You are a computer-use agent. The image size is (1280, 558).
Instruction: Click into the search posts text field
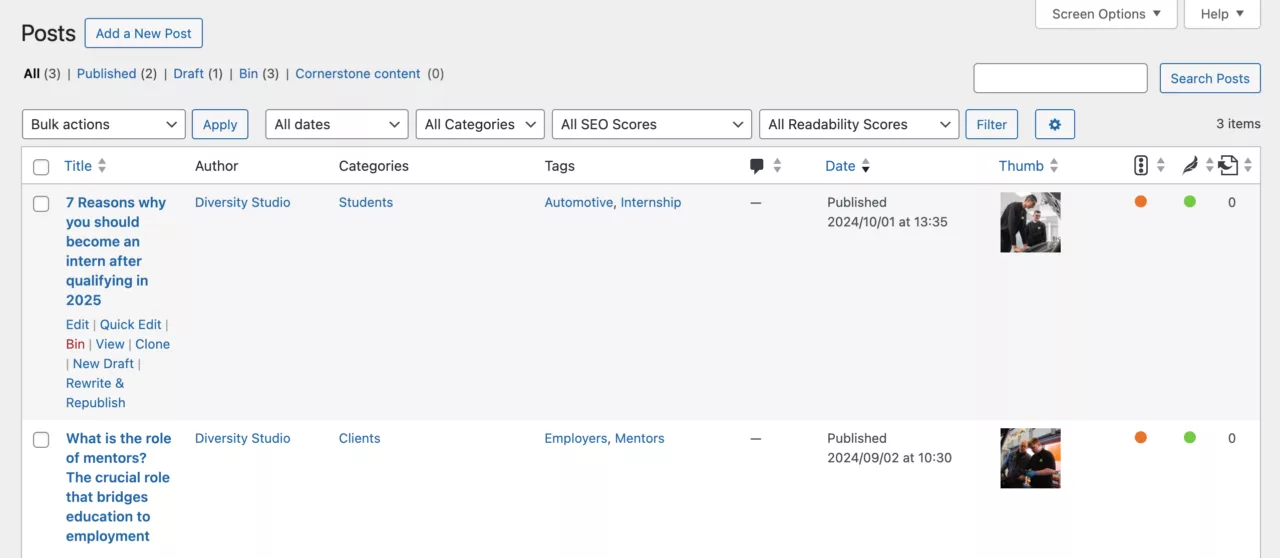(1060, 78)
